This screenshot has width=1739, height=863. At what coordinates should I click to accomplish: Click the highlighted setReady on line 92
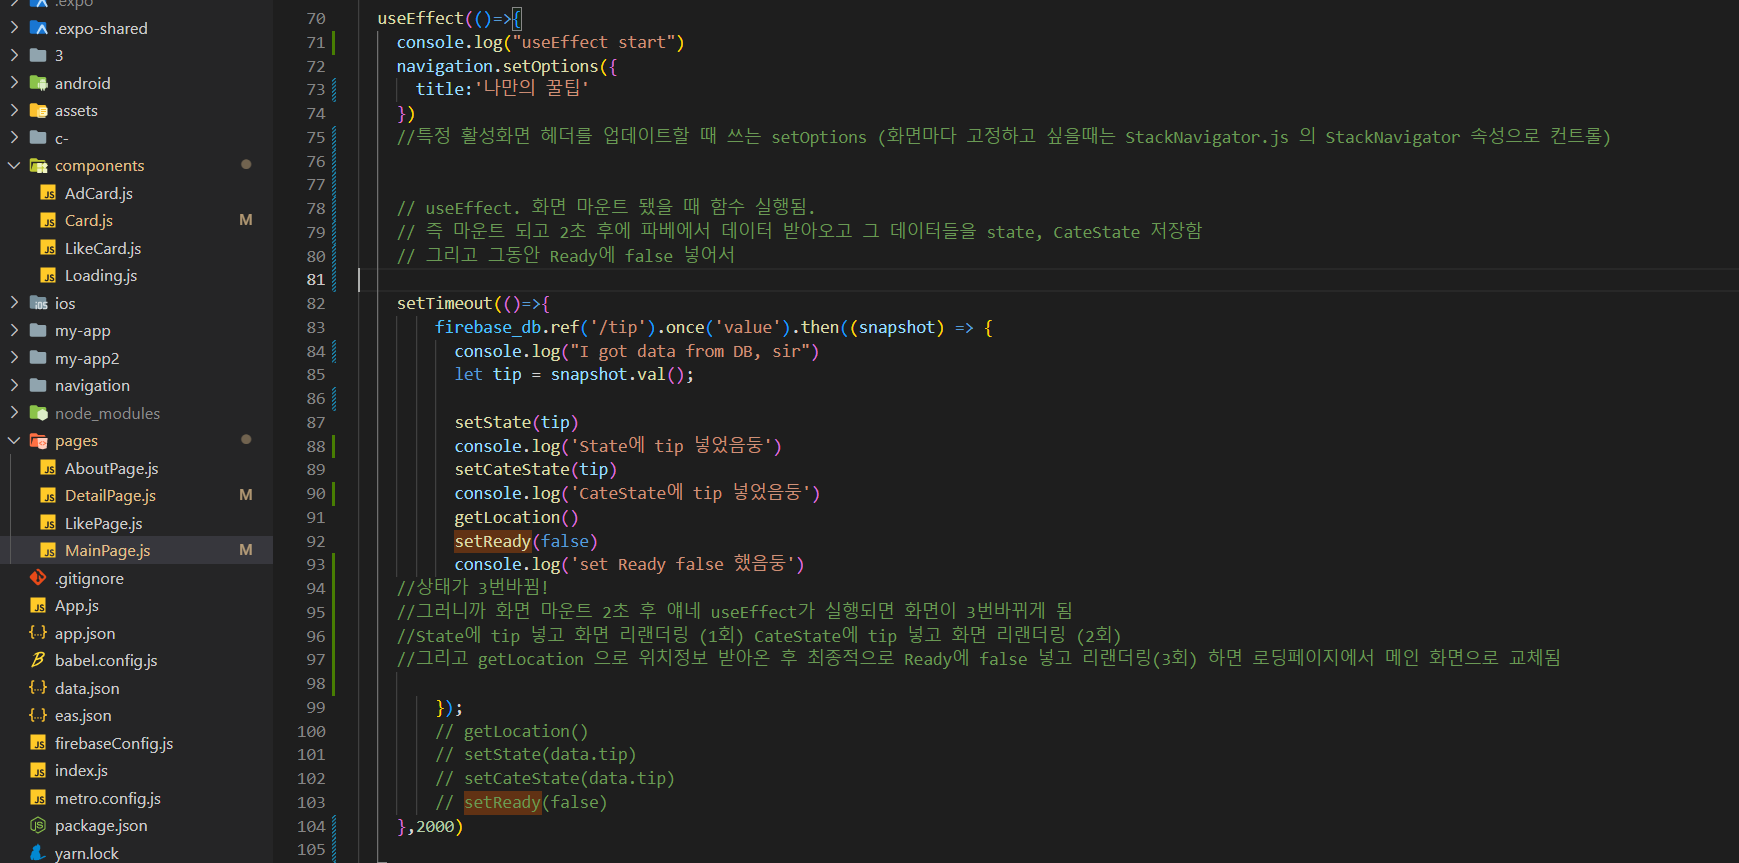(493, 541)
